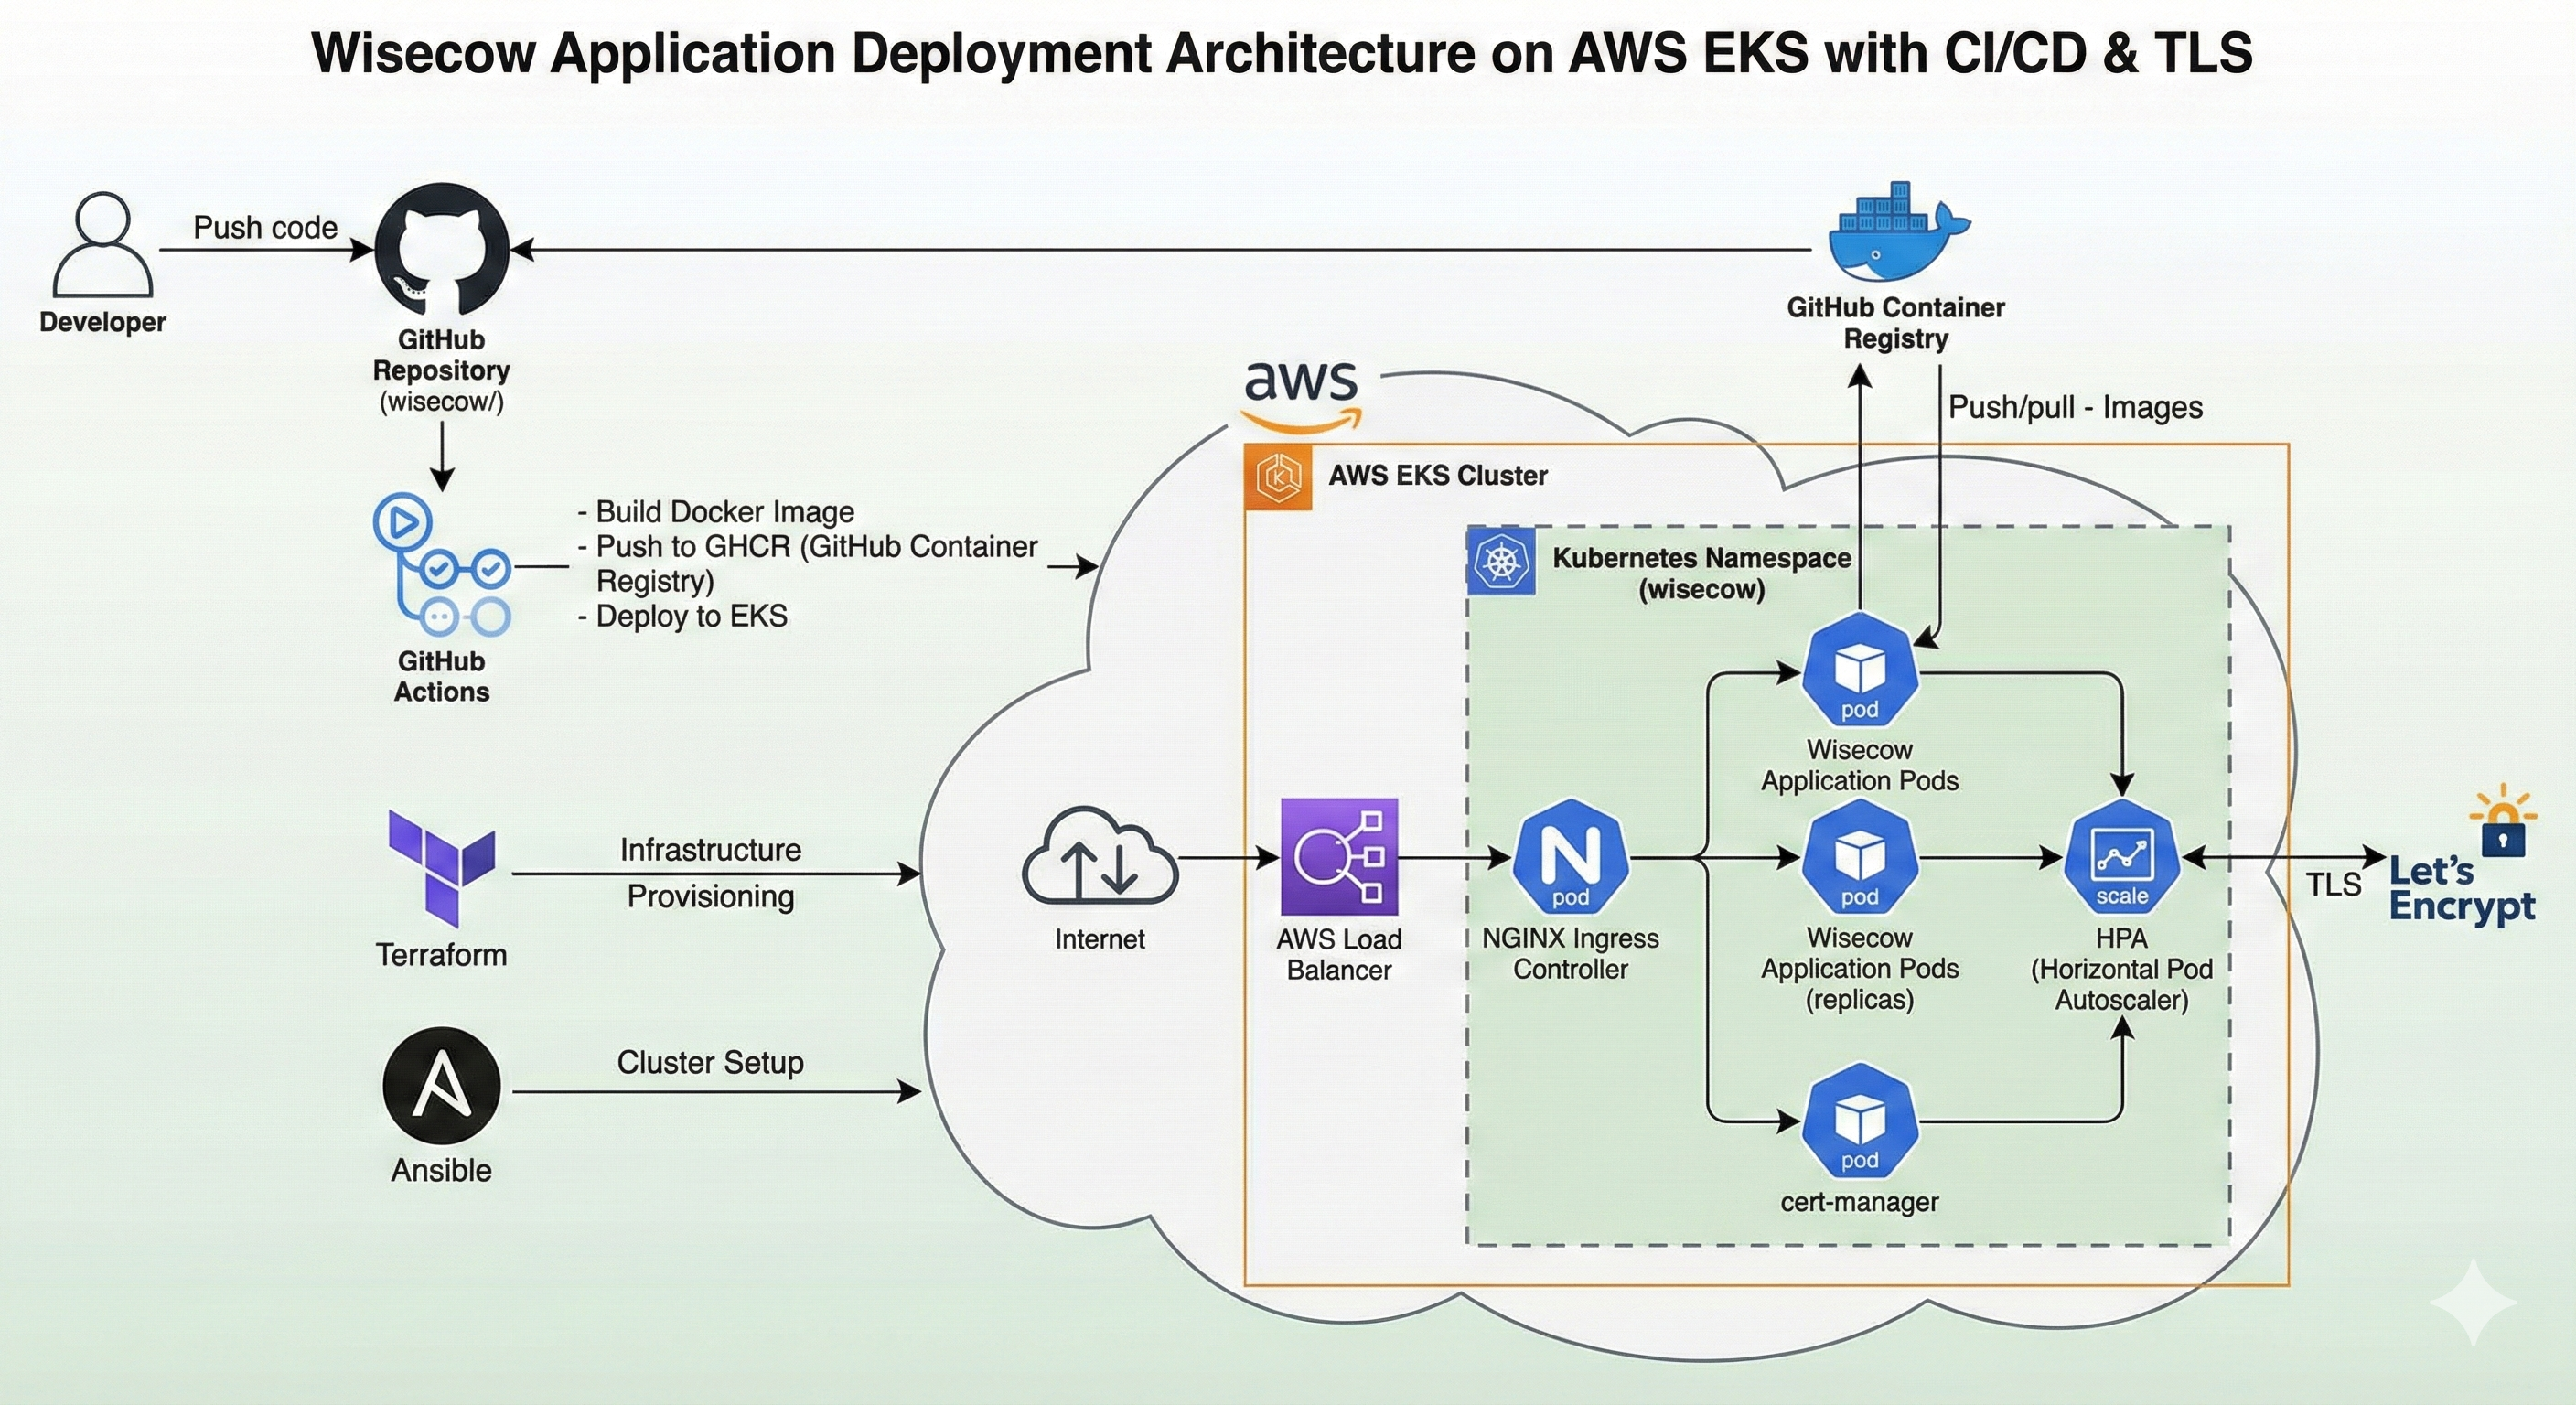Select the HPA scale hexagon icon

pos(2121,857)
